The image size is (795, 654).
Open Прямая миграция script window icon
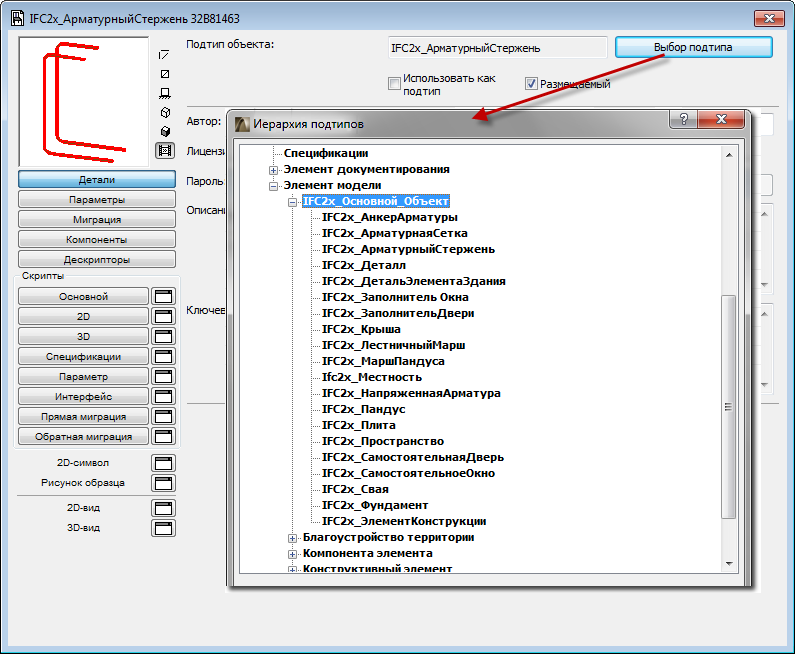tap(163, 416)
